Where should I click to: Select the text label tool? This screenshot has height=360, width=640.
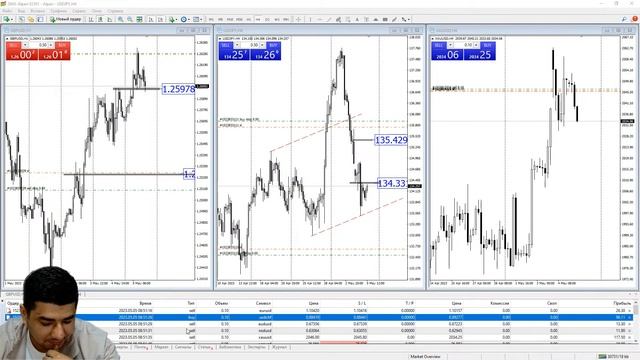coord(367,19)
